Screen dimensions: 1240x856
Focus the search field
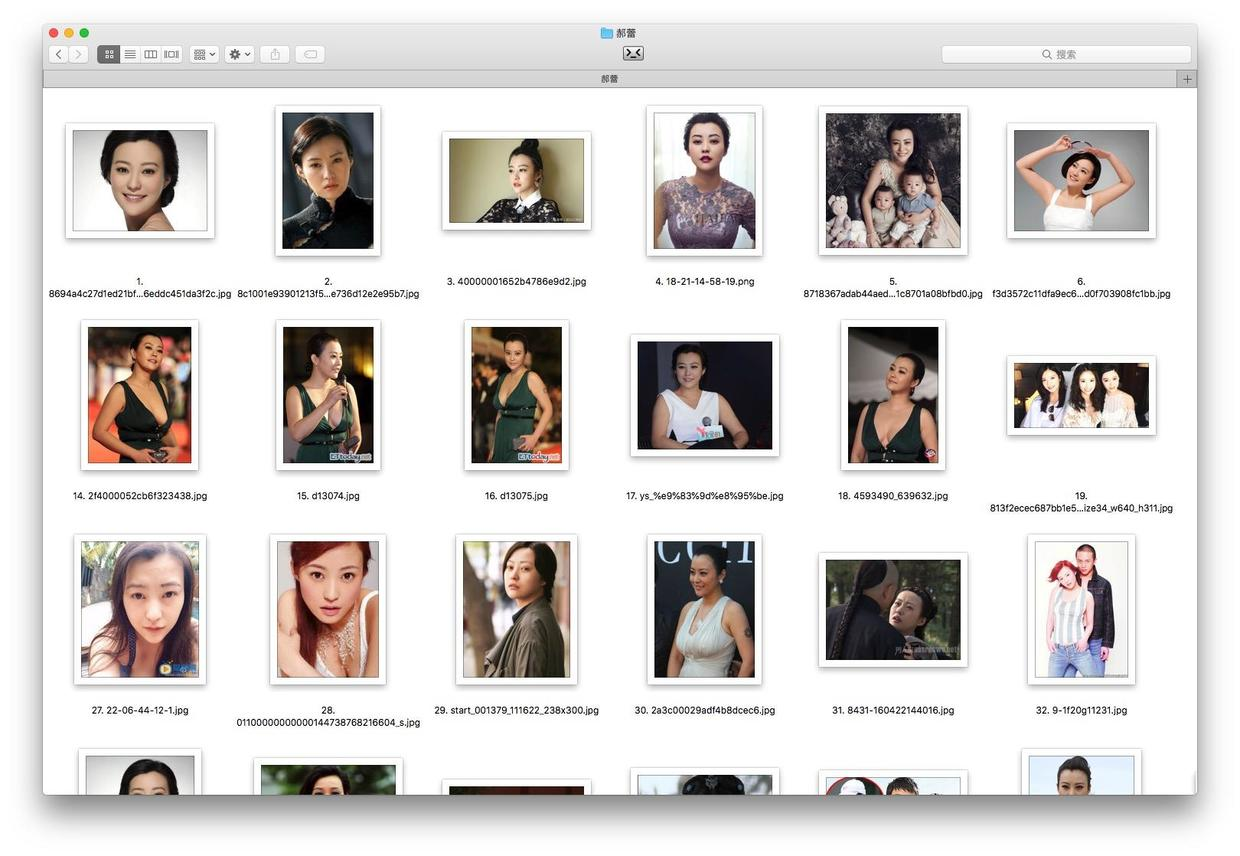(1066, 54)
